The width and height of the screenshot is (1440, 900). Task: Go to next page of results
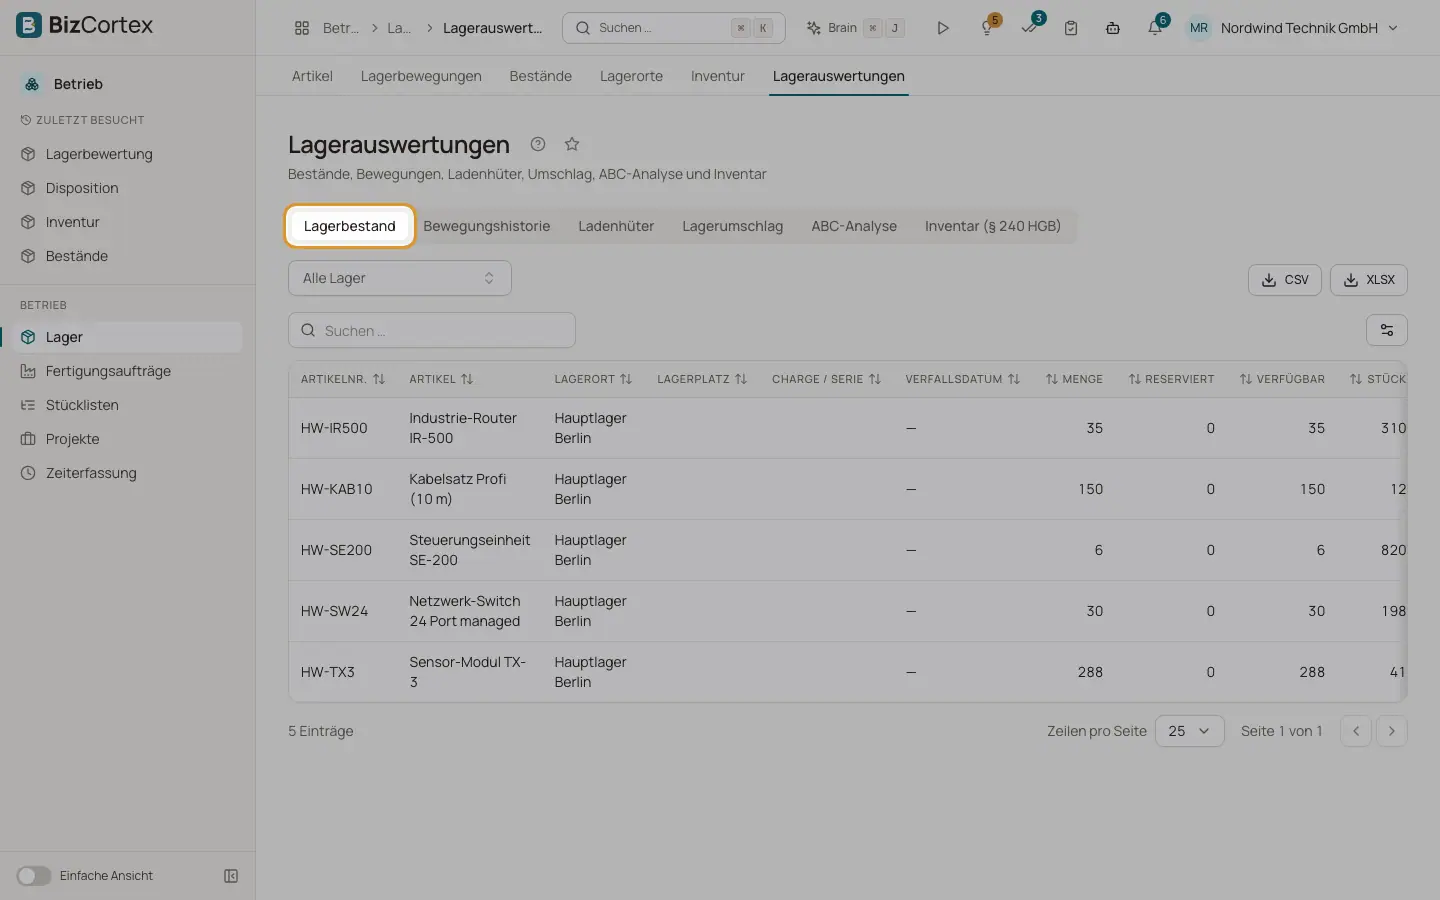click(1392, 731)
